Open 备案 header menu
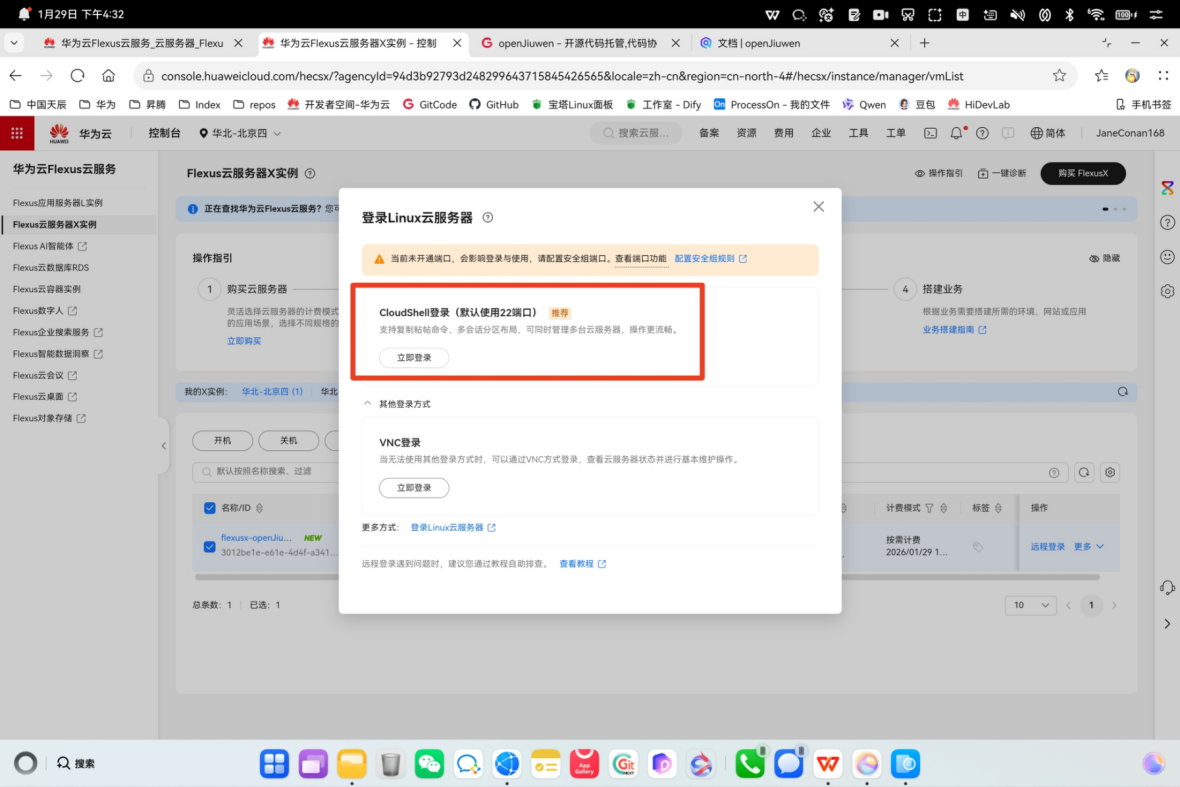Image resolution: width=1180 pixels, height=787 pixels. click(709, 133)
